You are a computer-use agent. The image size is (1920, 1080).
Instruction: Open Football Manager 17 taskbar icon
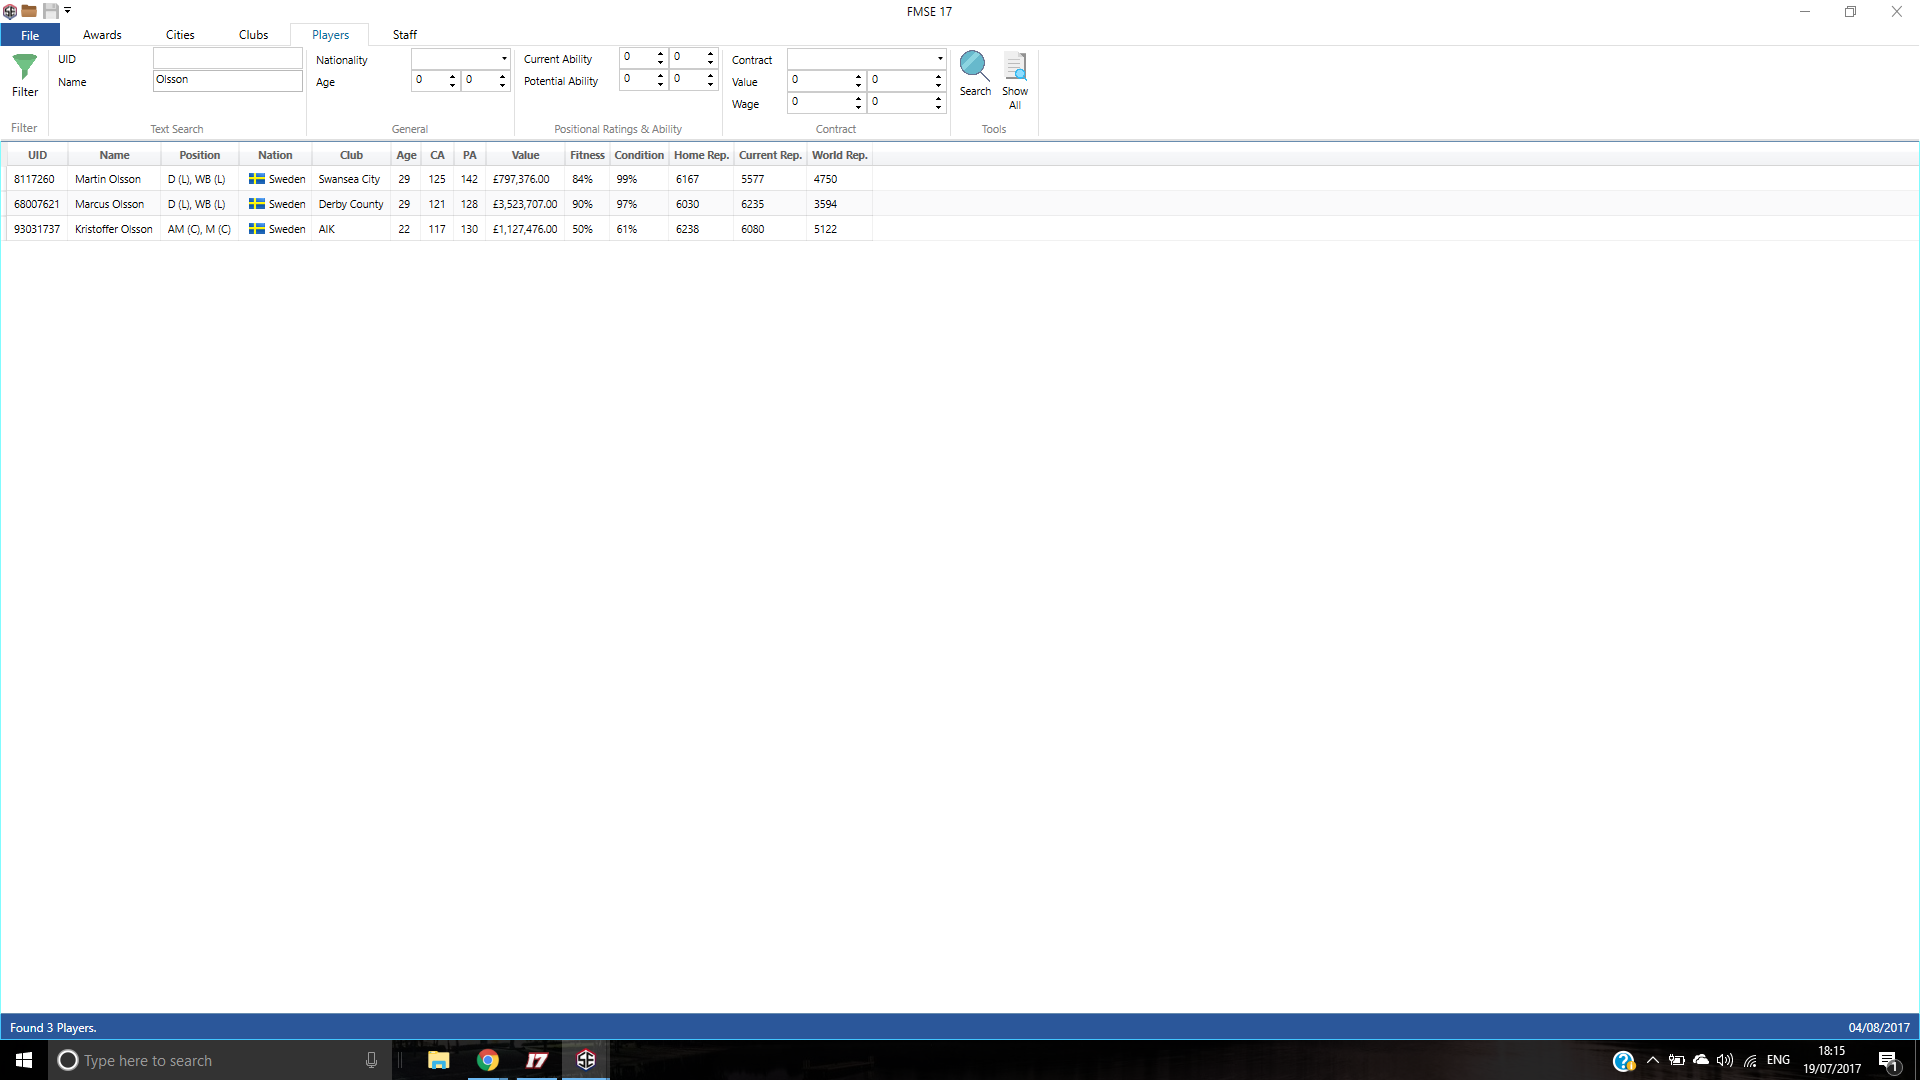pos(537,1060)
